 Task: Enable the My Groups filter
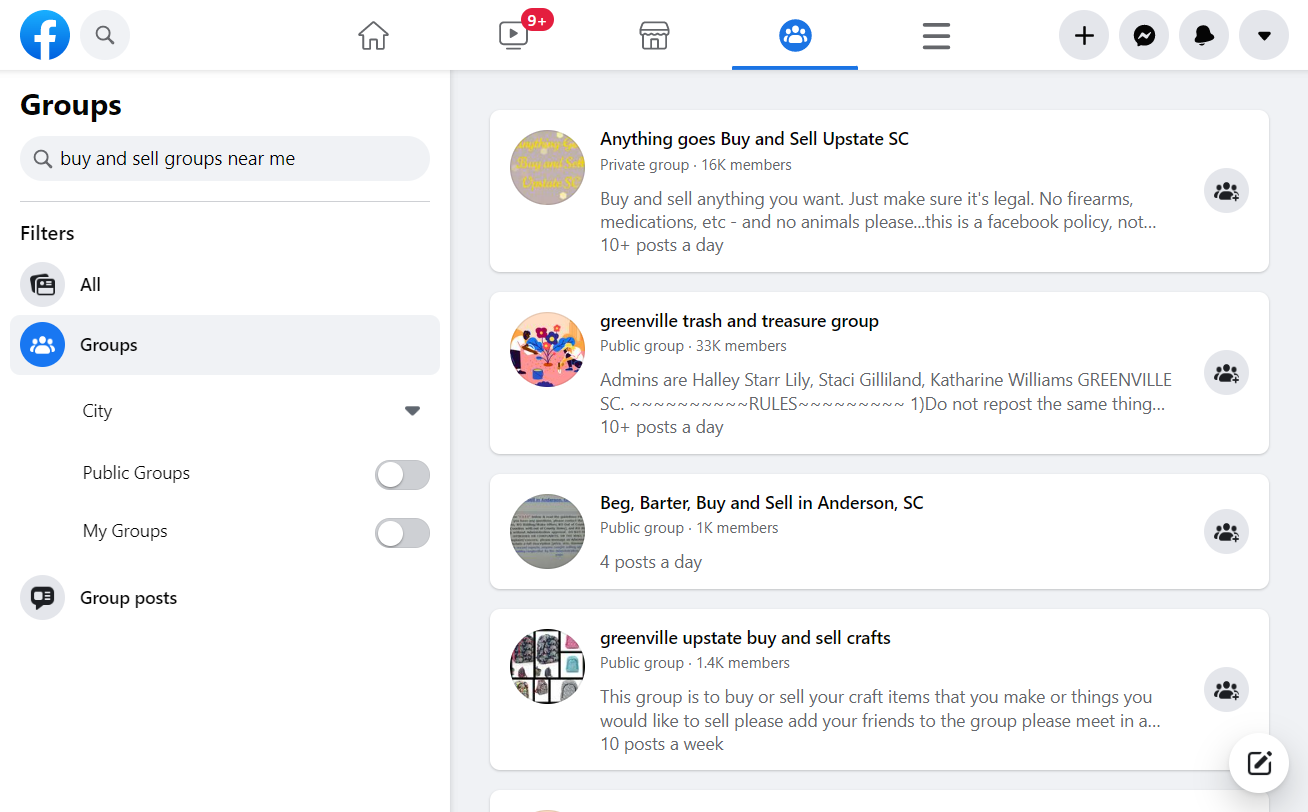402,532
